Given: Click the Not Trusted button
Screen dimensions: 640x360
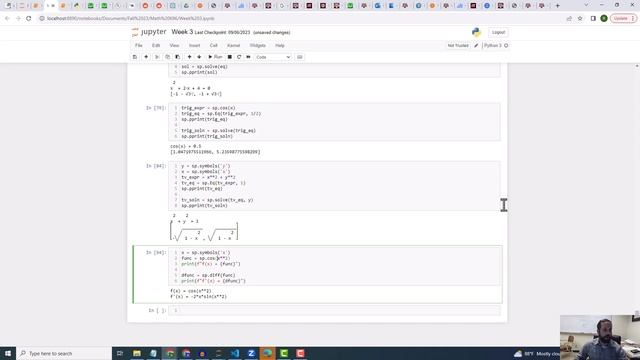Looking at the screenshot, I should 458,46.
